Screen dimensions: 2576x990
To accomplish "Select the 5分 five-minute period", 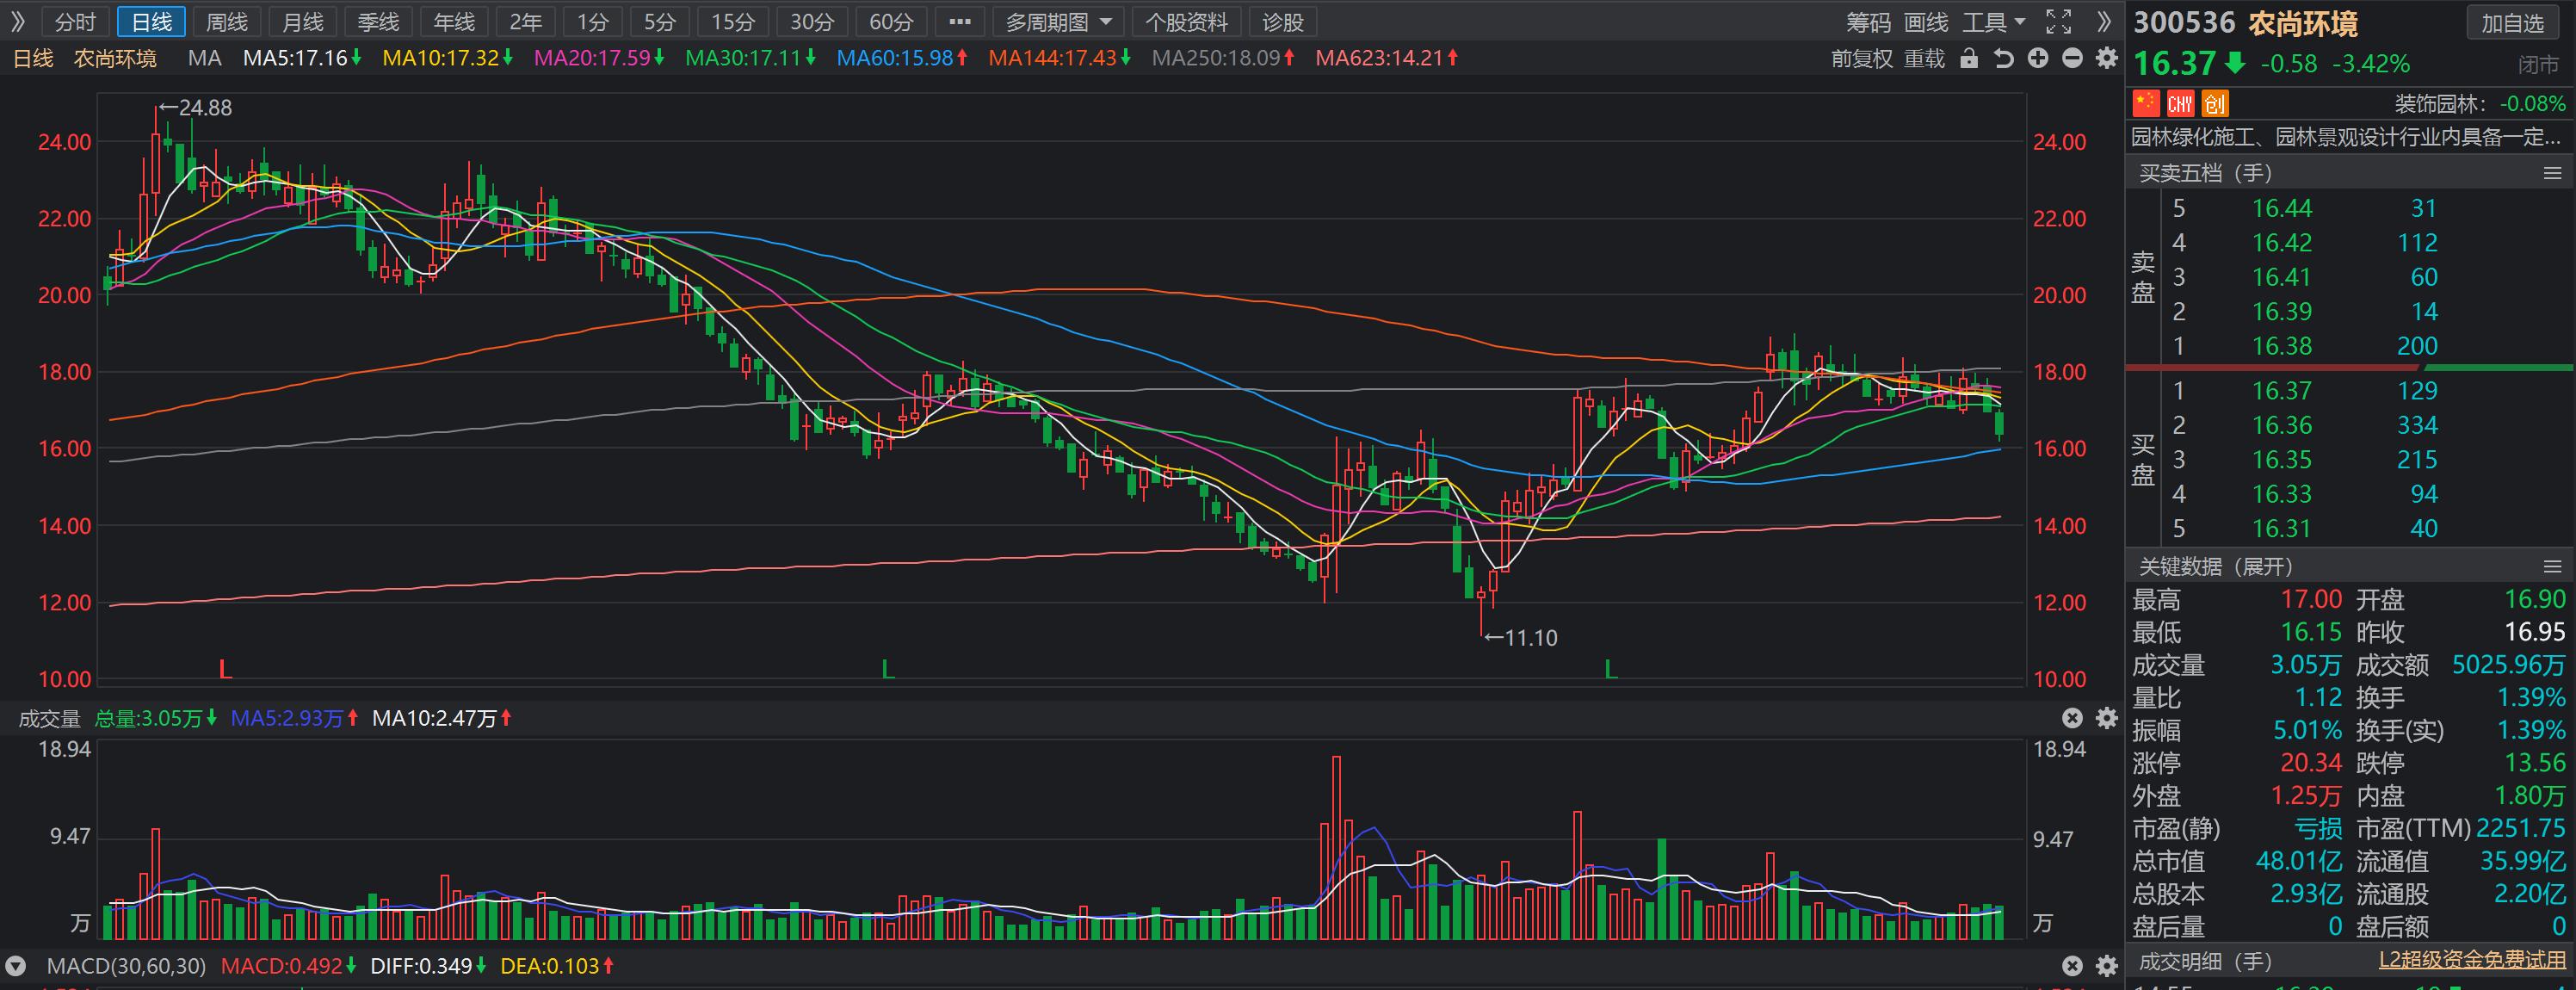I will (x=660, y=22).
